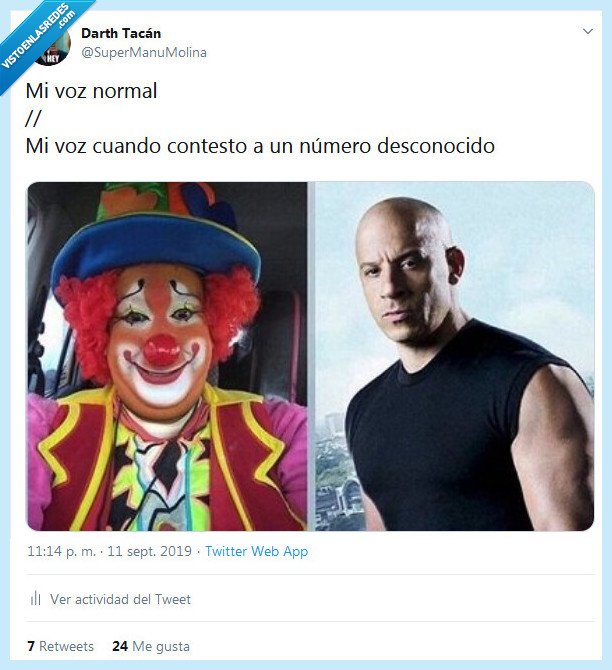Open the tweet options chevron menu
This screenshot has width=612, height=670.
click(x=588, y=31)
